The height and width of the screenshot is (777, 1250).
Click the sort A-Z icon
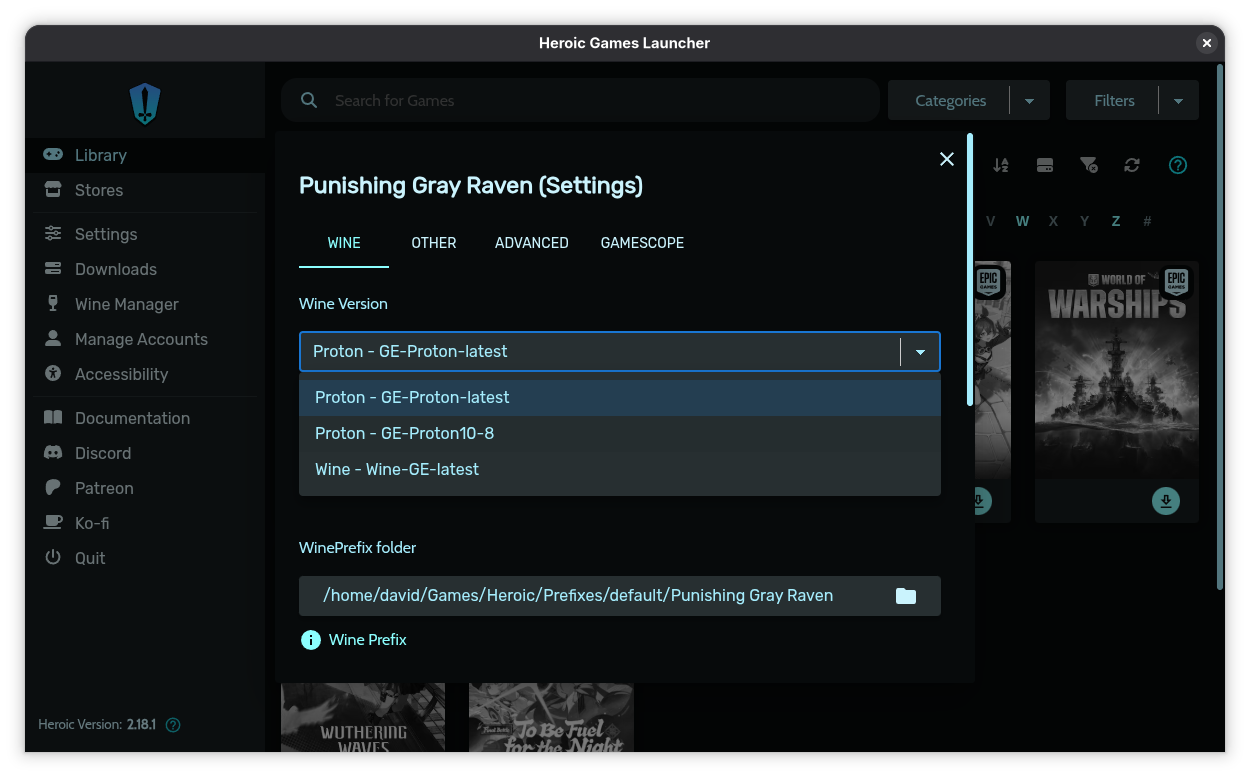[1001, 165]
